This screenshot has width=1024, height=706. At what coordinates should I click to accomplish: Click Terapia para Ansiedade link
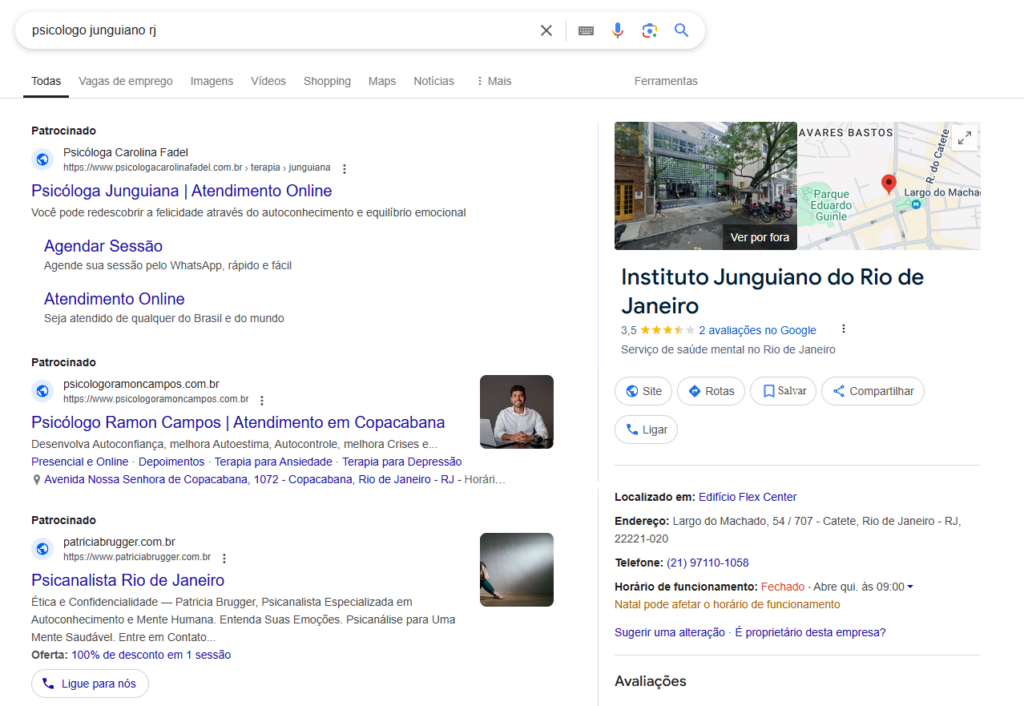click(x=273, y=462)
